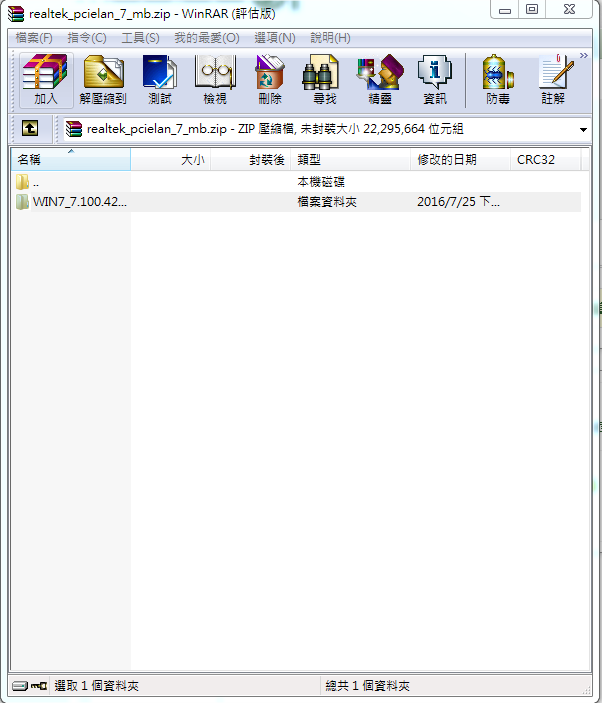Run the 測試 (Test) archive tool
This screenshot has height=703, width=602.
point(160,80)
